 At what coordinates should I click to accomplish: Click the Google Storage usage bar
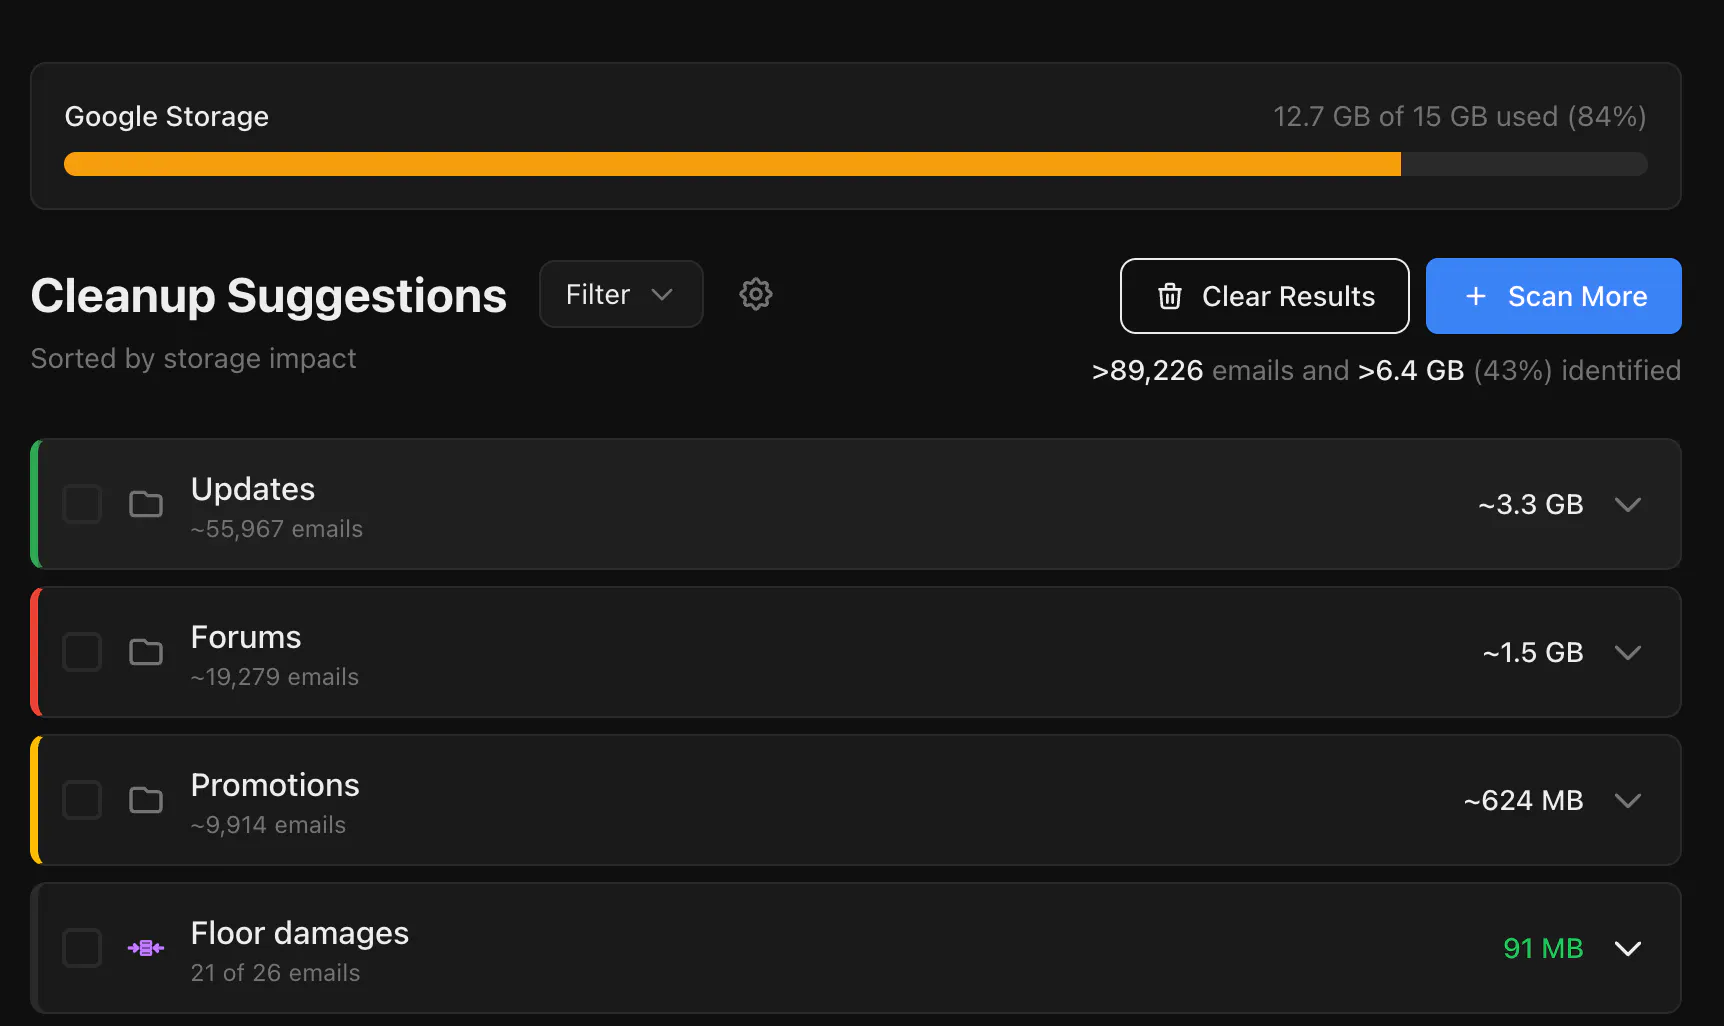pos(856,164)
